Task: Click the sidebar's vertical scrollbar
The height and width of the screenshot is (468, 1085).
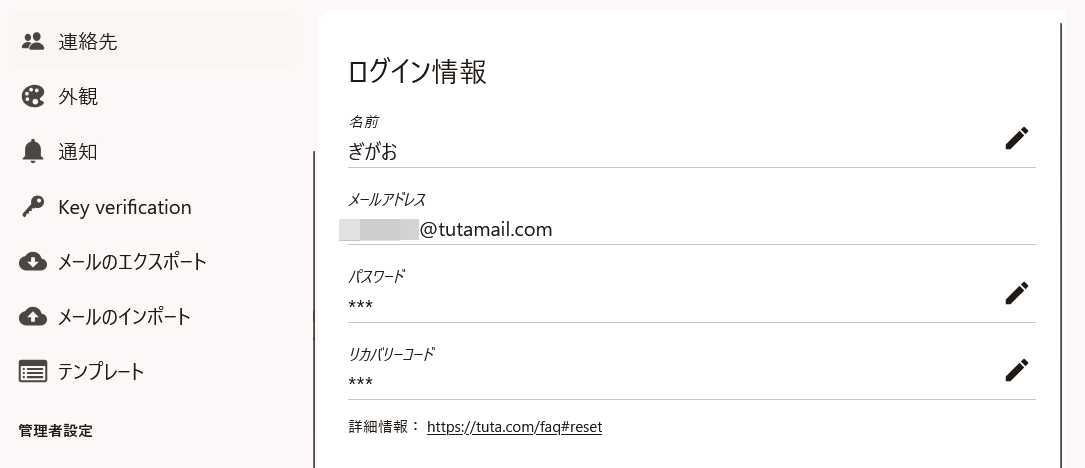Action: (314, 300)
